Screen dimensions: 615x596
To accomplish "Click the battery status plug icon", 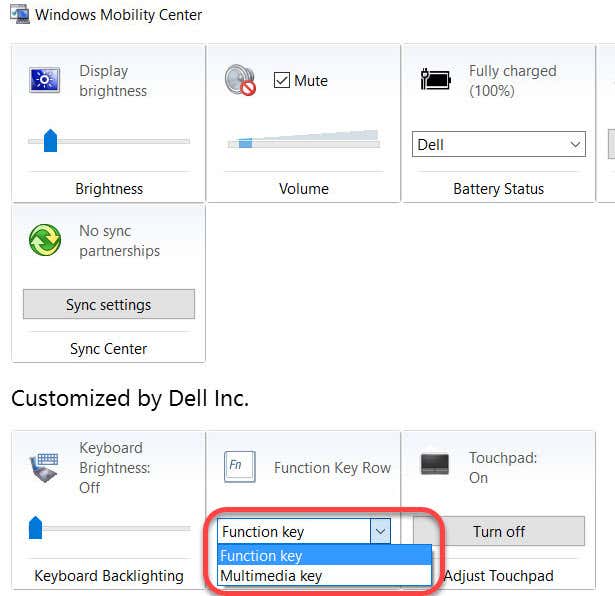I will 436,80.
